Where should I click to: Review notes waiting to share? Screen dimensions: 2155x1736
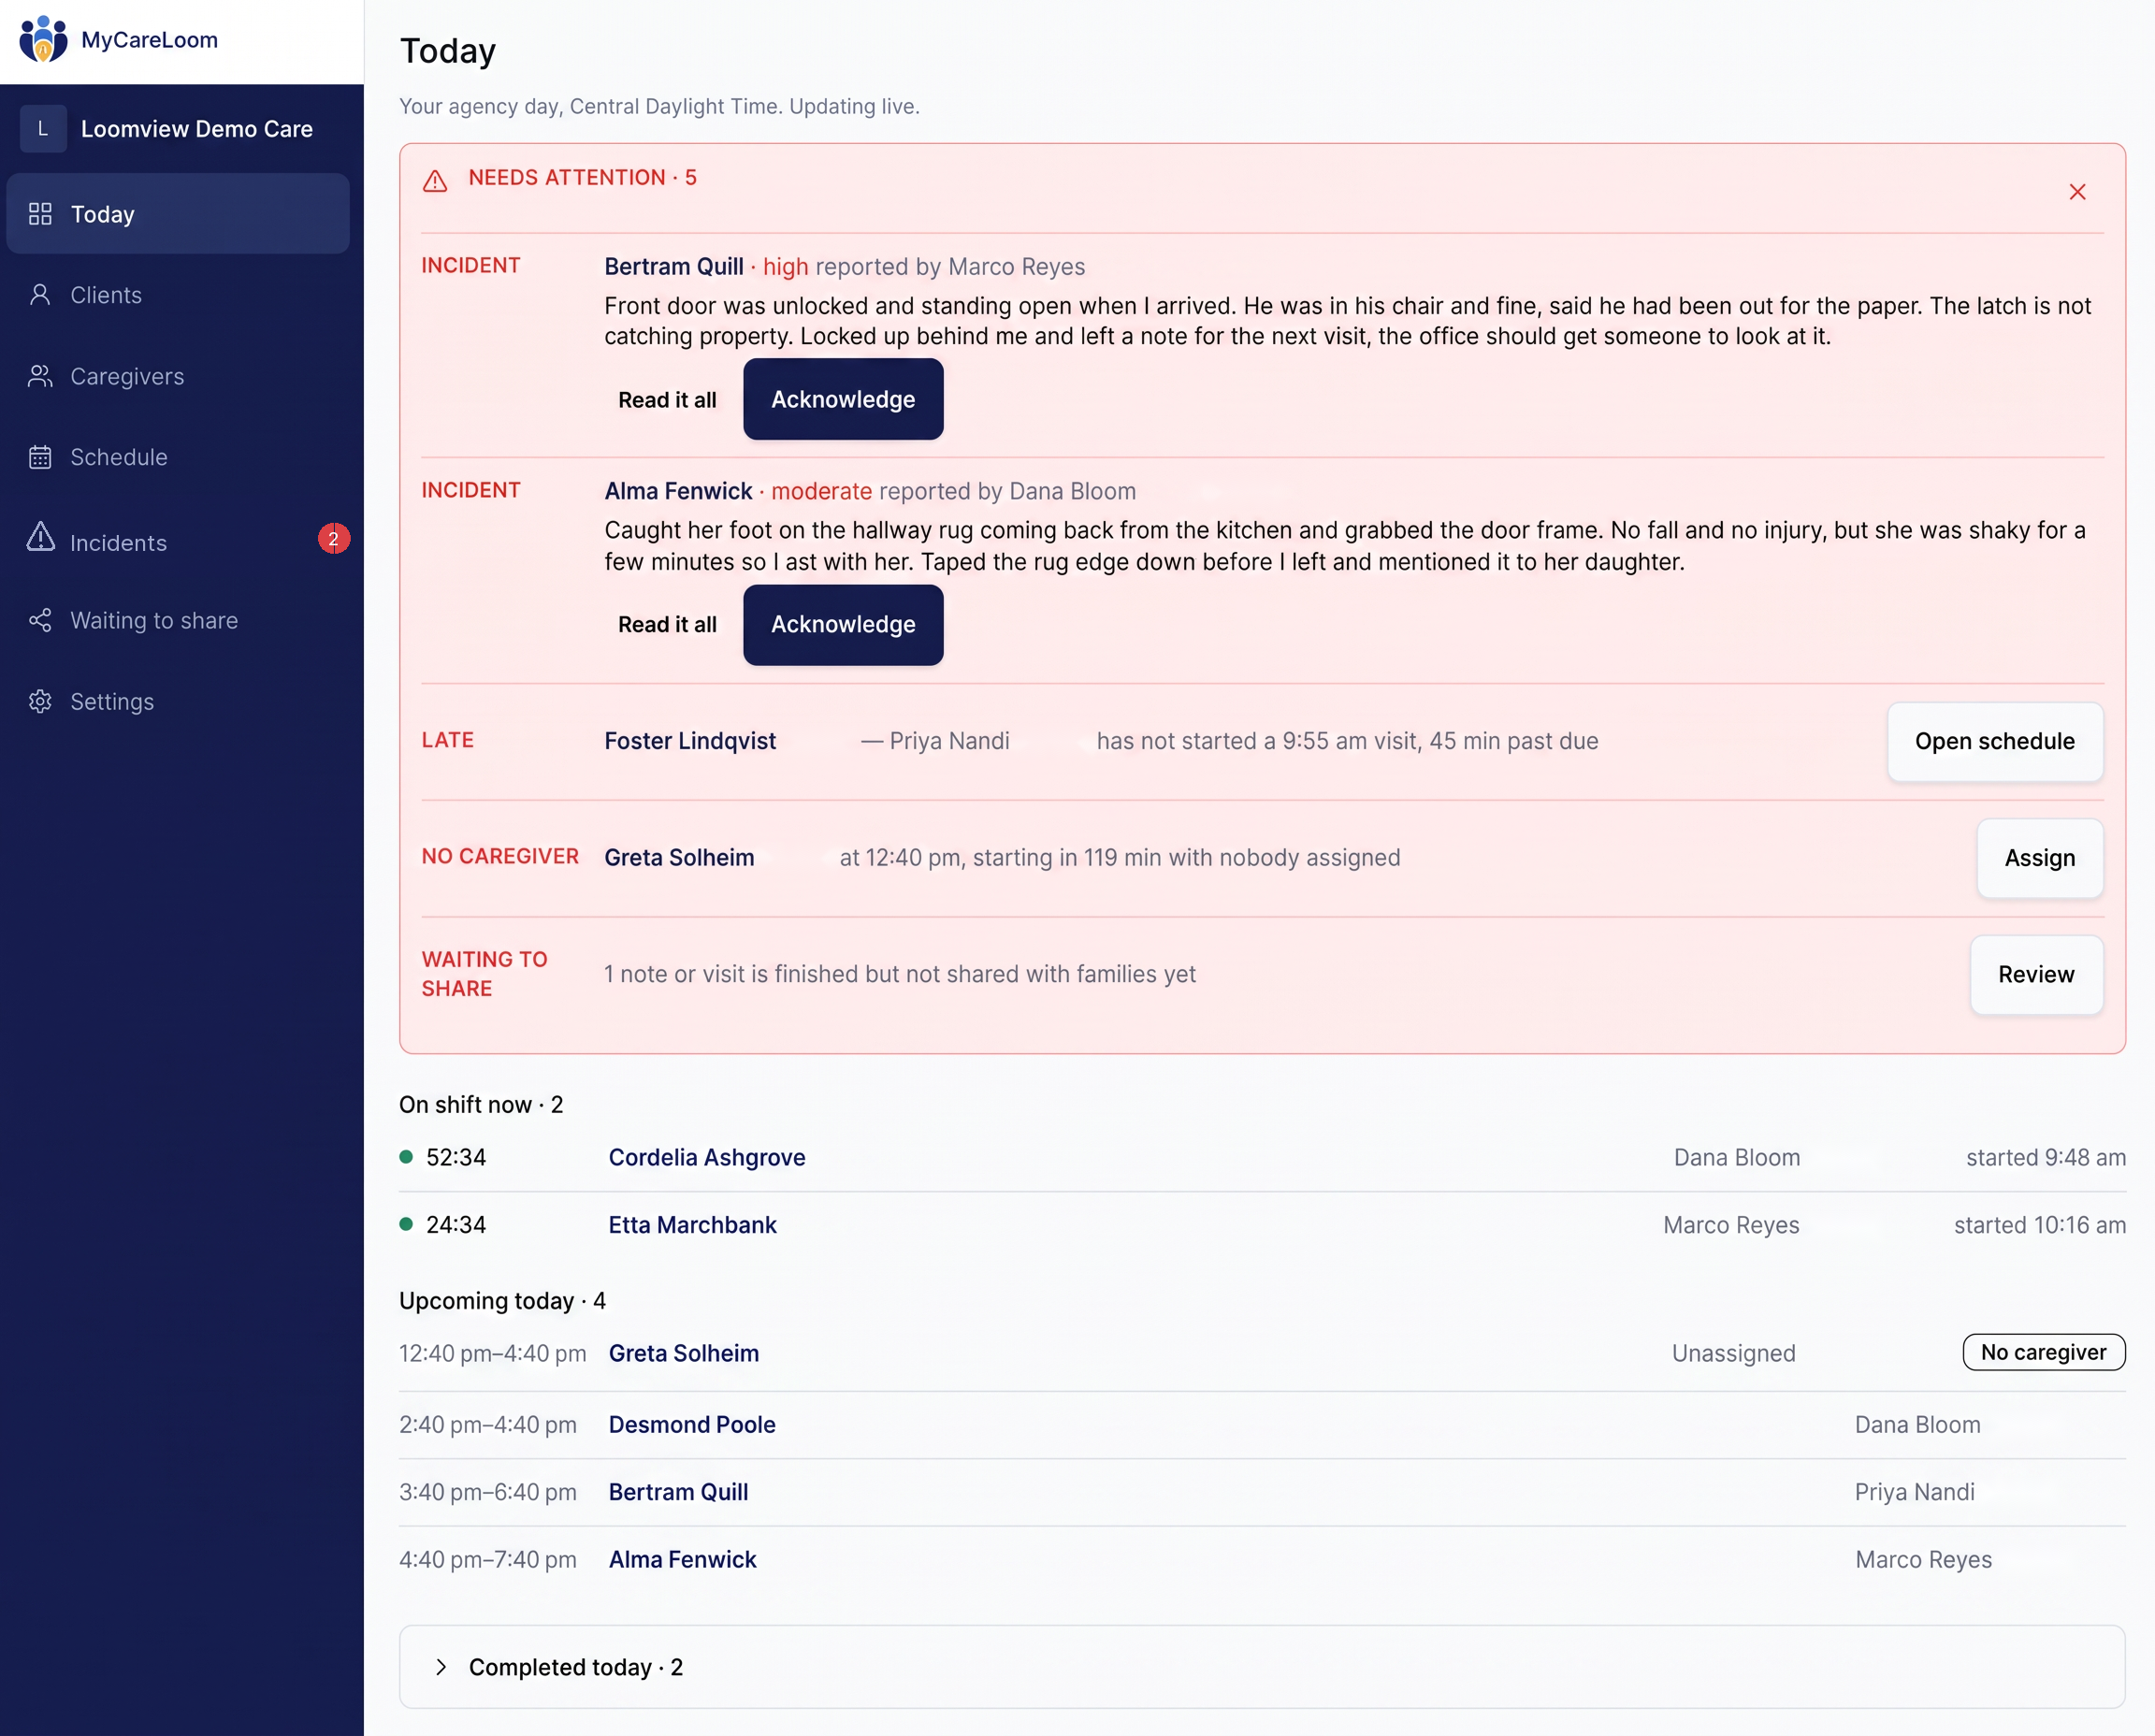click(x=2036, y=974)
